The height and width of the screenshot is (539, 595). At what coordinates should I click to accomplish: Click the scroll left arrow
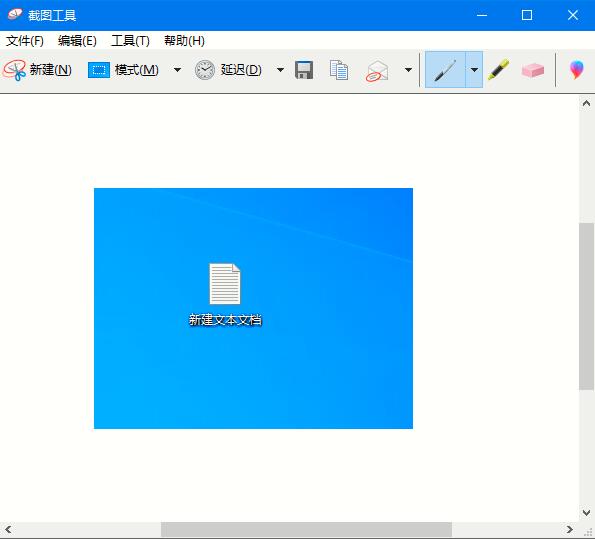pos(8,530)
